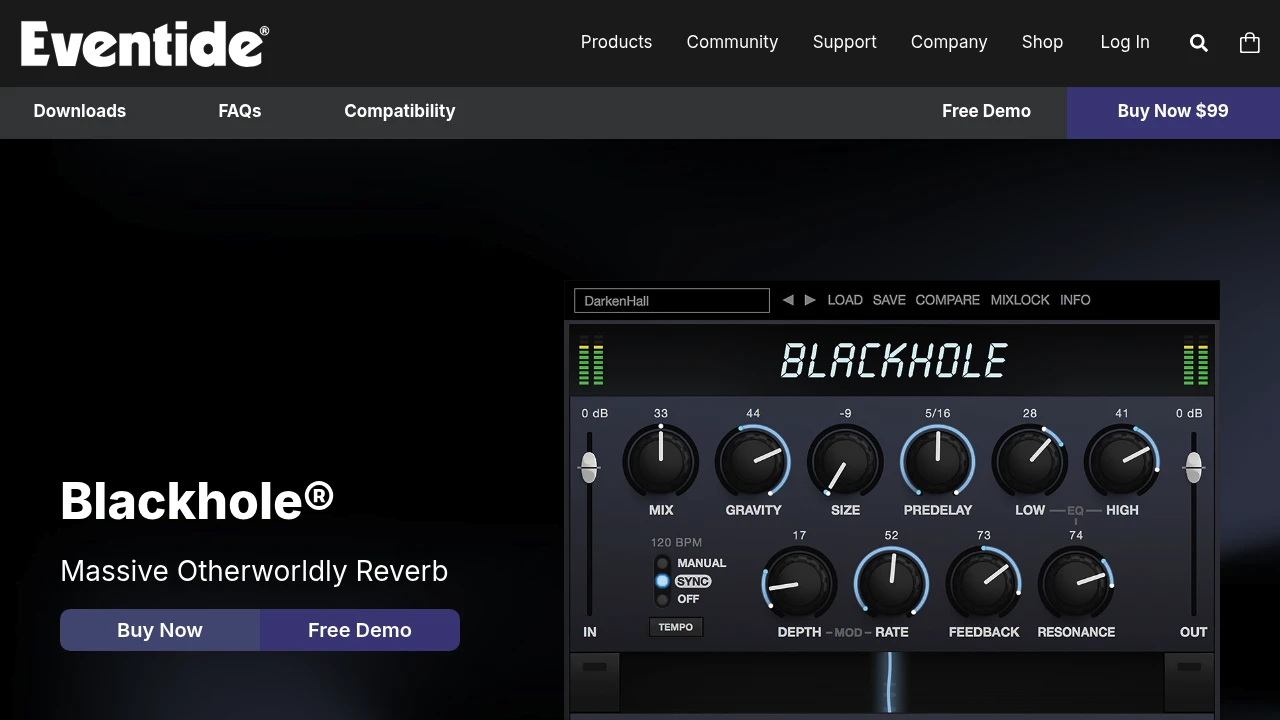Open the Support menu
The height and width of the screenshot is (720, 1280).
coord(845,42)
